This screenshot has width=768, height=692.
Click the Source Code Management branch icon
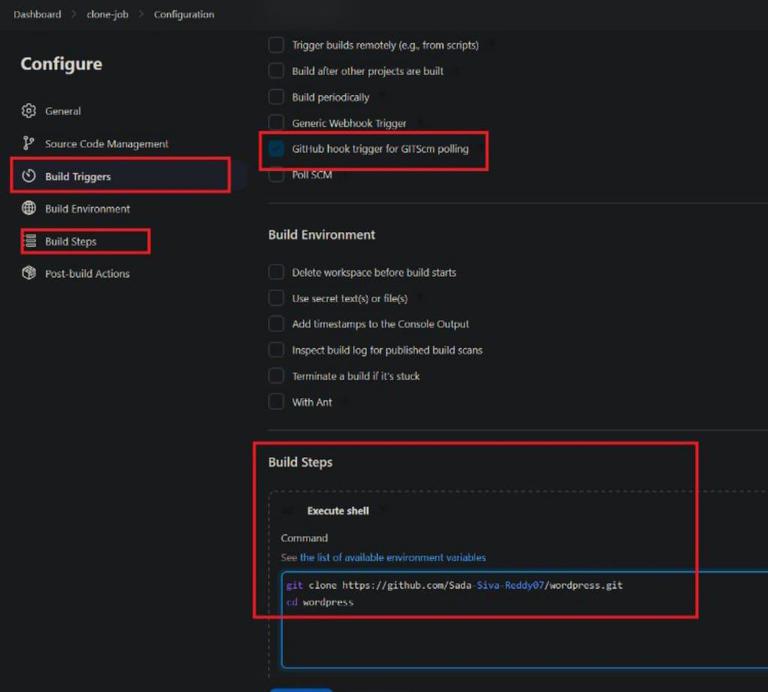tap(29, 144)
